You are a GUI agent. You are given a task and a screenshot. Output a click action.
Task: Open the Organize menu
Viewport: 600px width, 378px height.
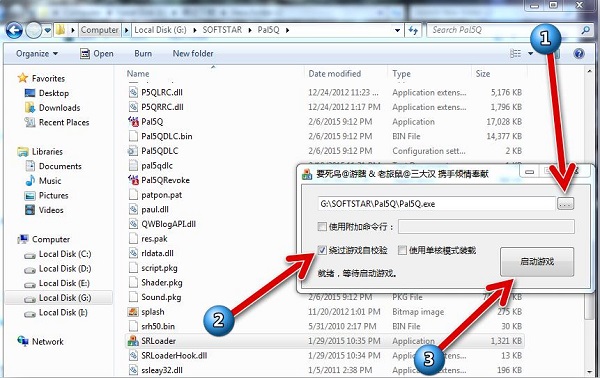37,54
